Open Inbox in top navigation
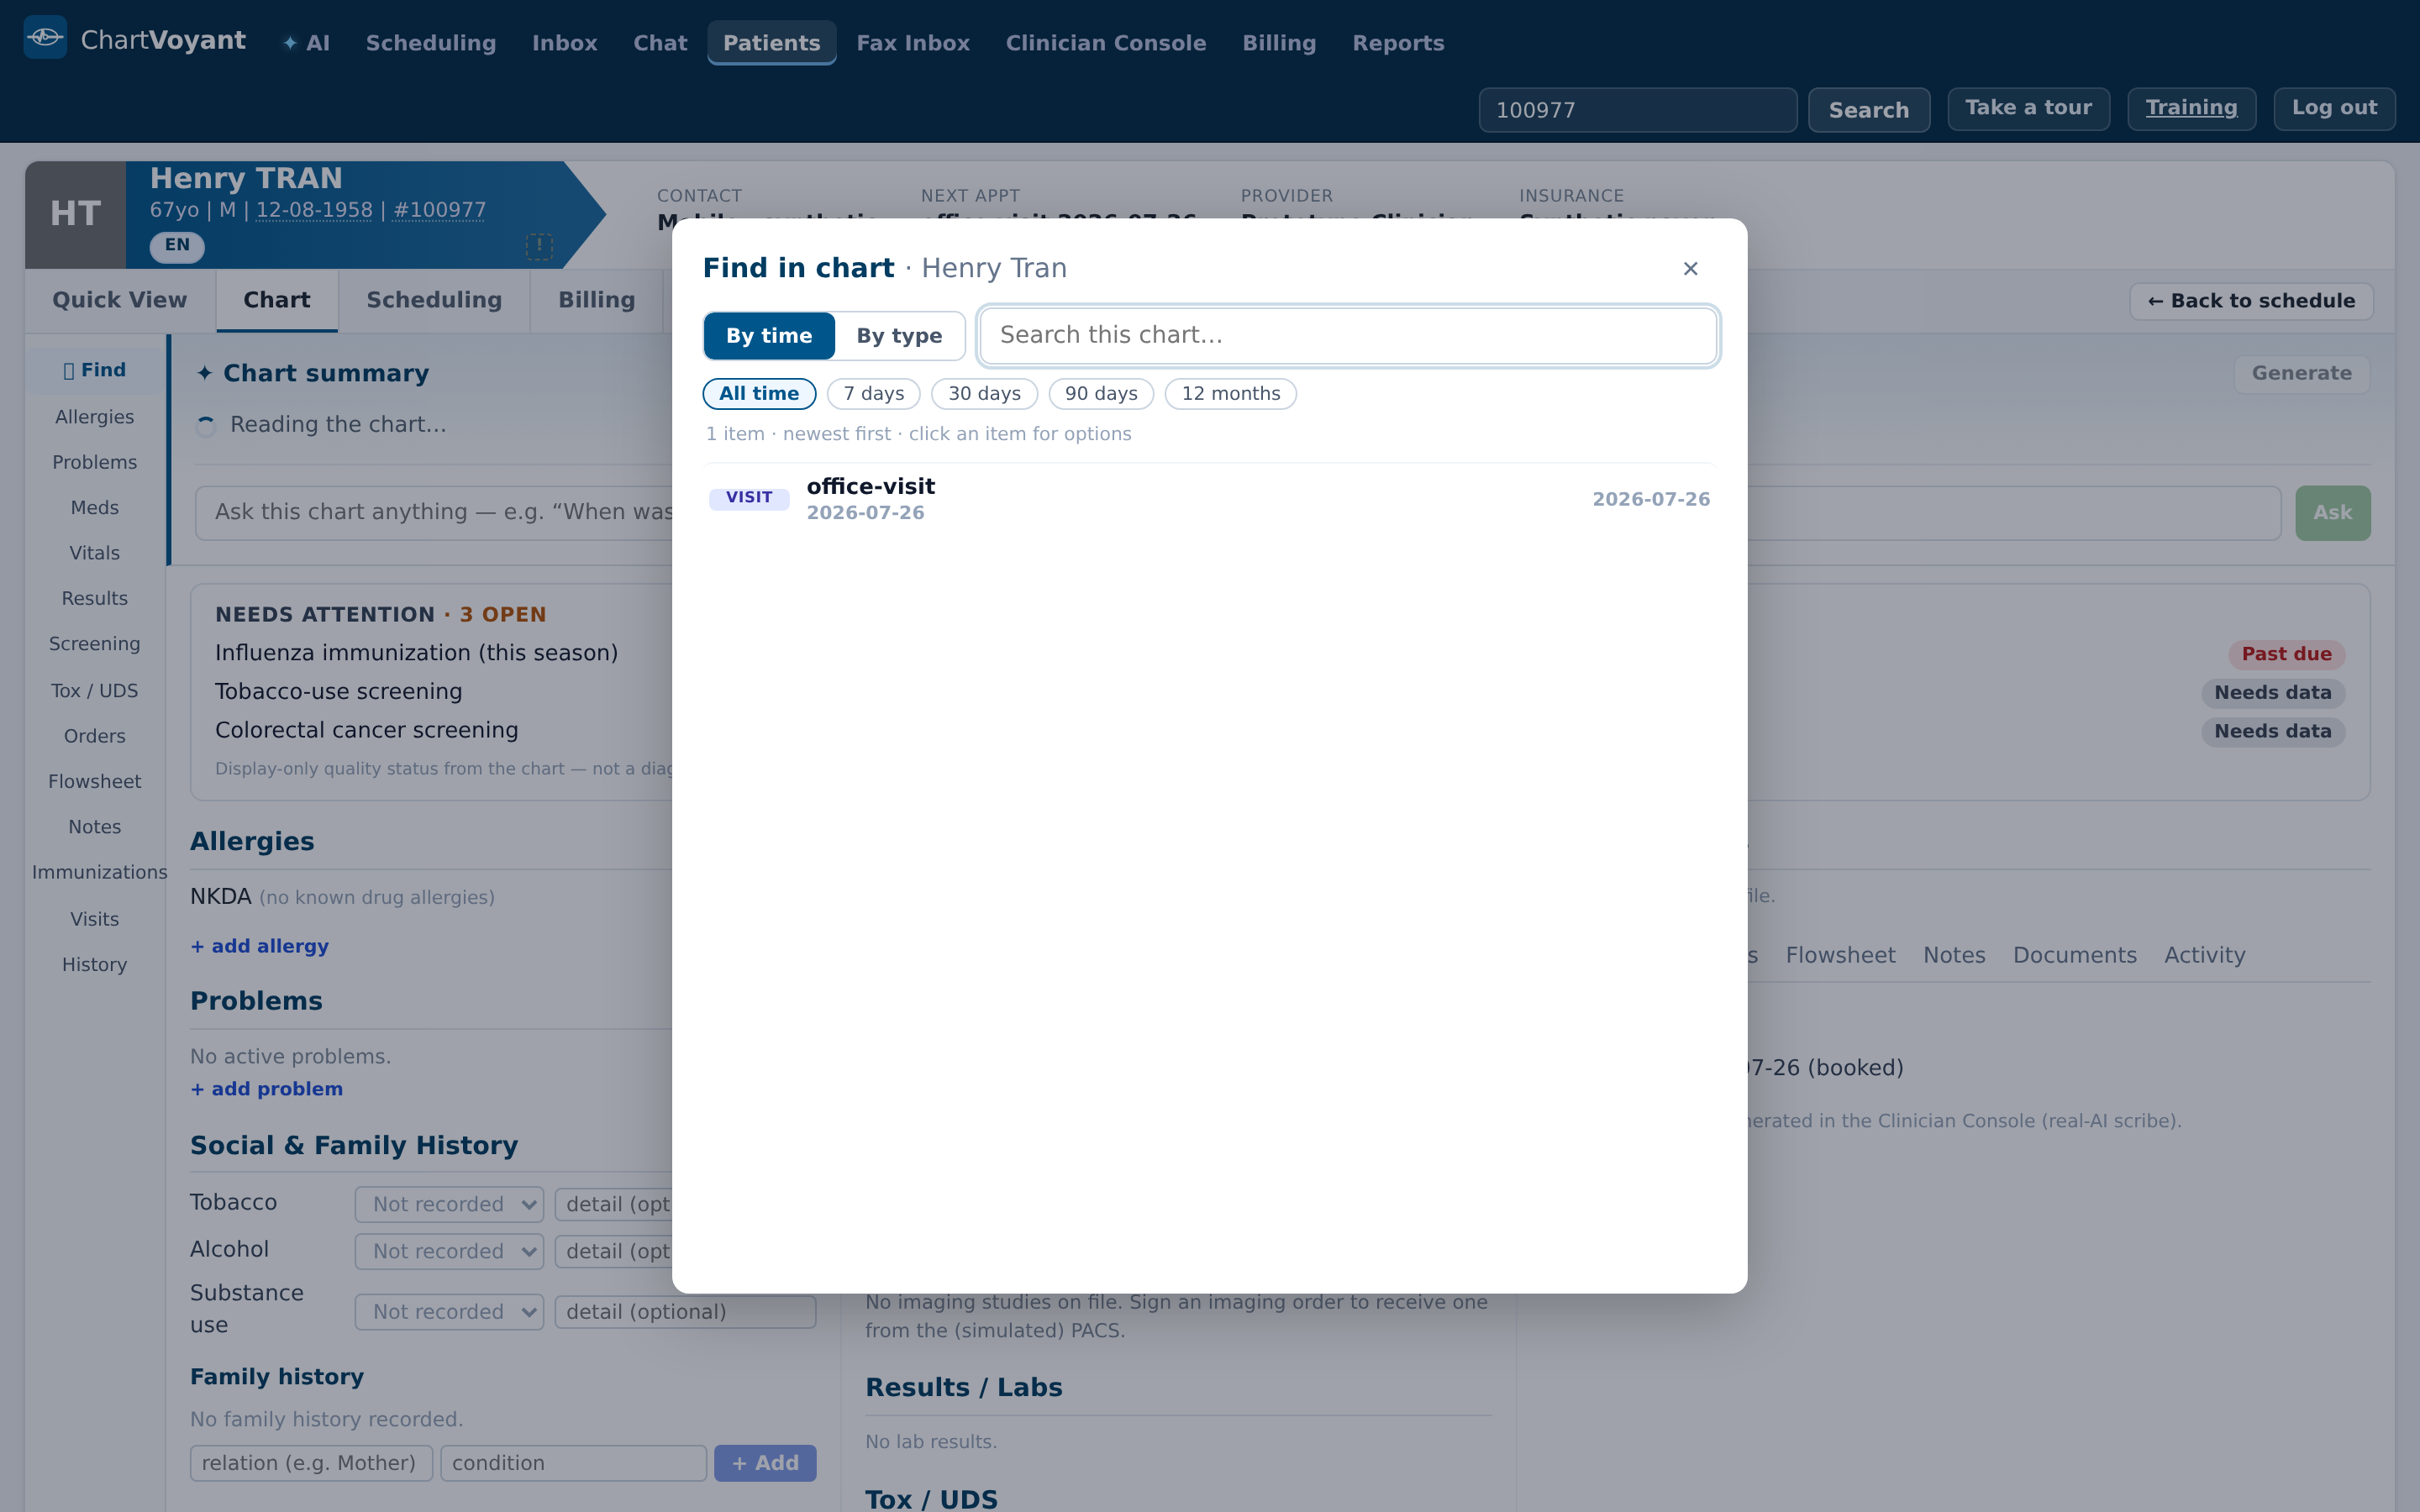 (564, 43)
